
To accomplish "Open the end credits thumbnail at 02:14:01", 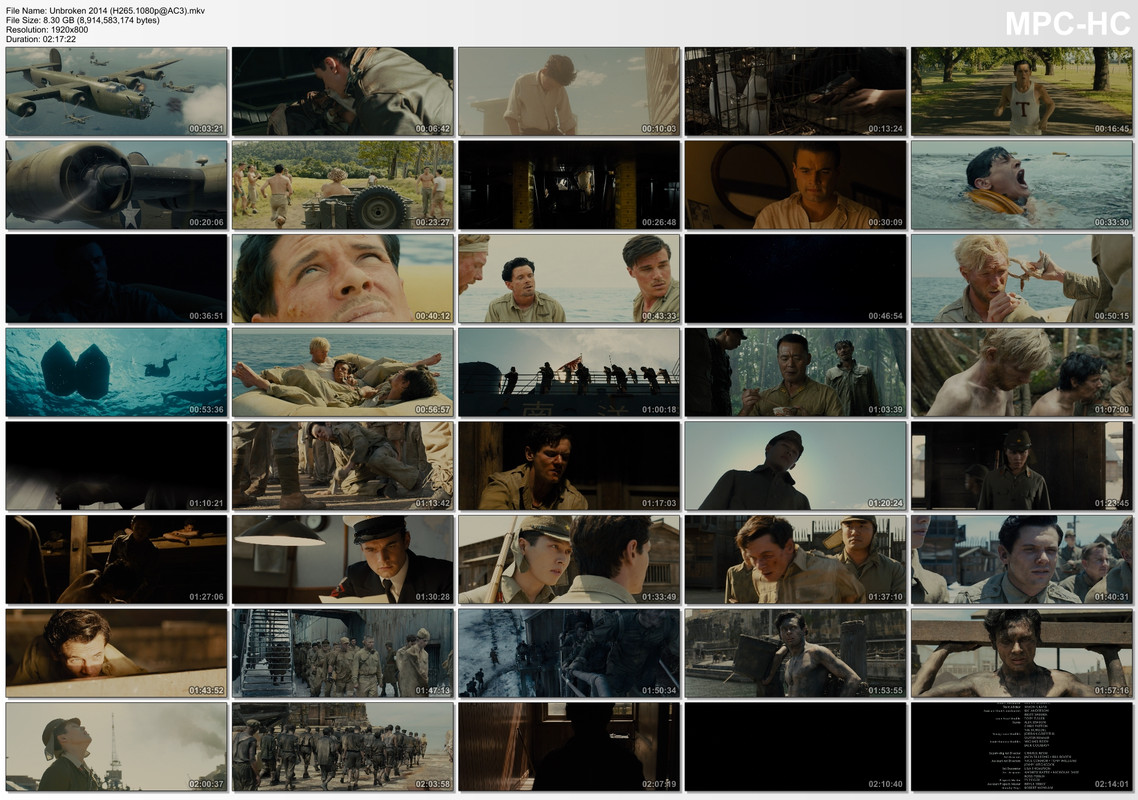I will (1022, 747).
